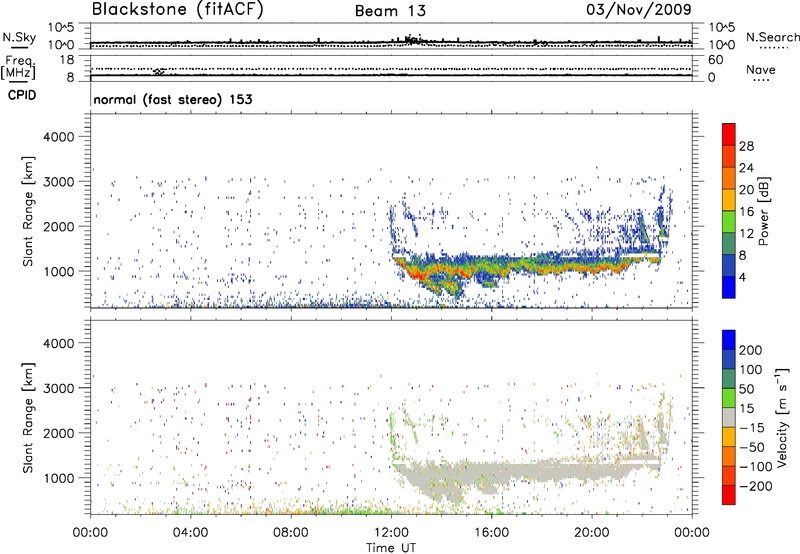Click the '200' value on Velocity colorbar
This screenshot has height=554, width=800.
751,350
